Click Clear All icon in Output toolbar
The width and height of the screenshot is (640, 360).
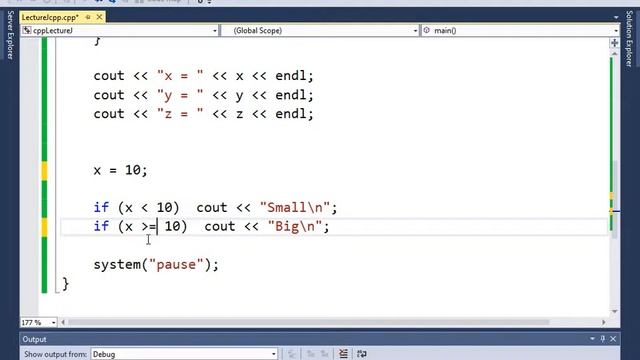pyautogui.click(x=343, y=354)
